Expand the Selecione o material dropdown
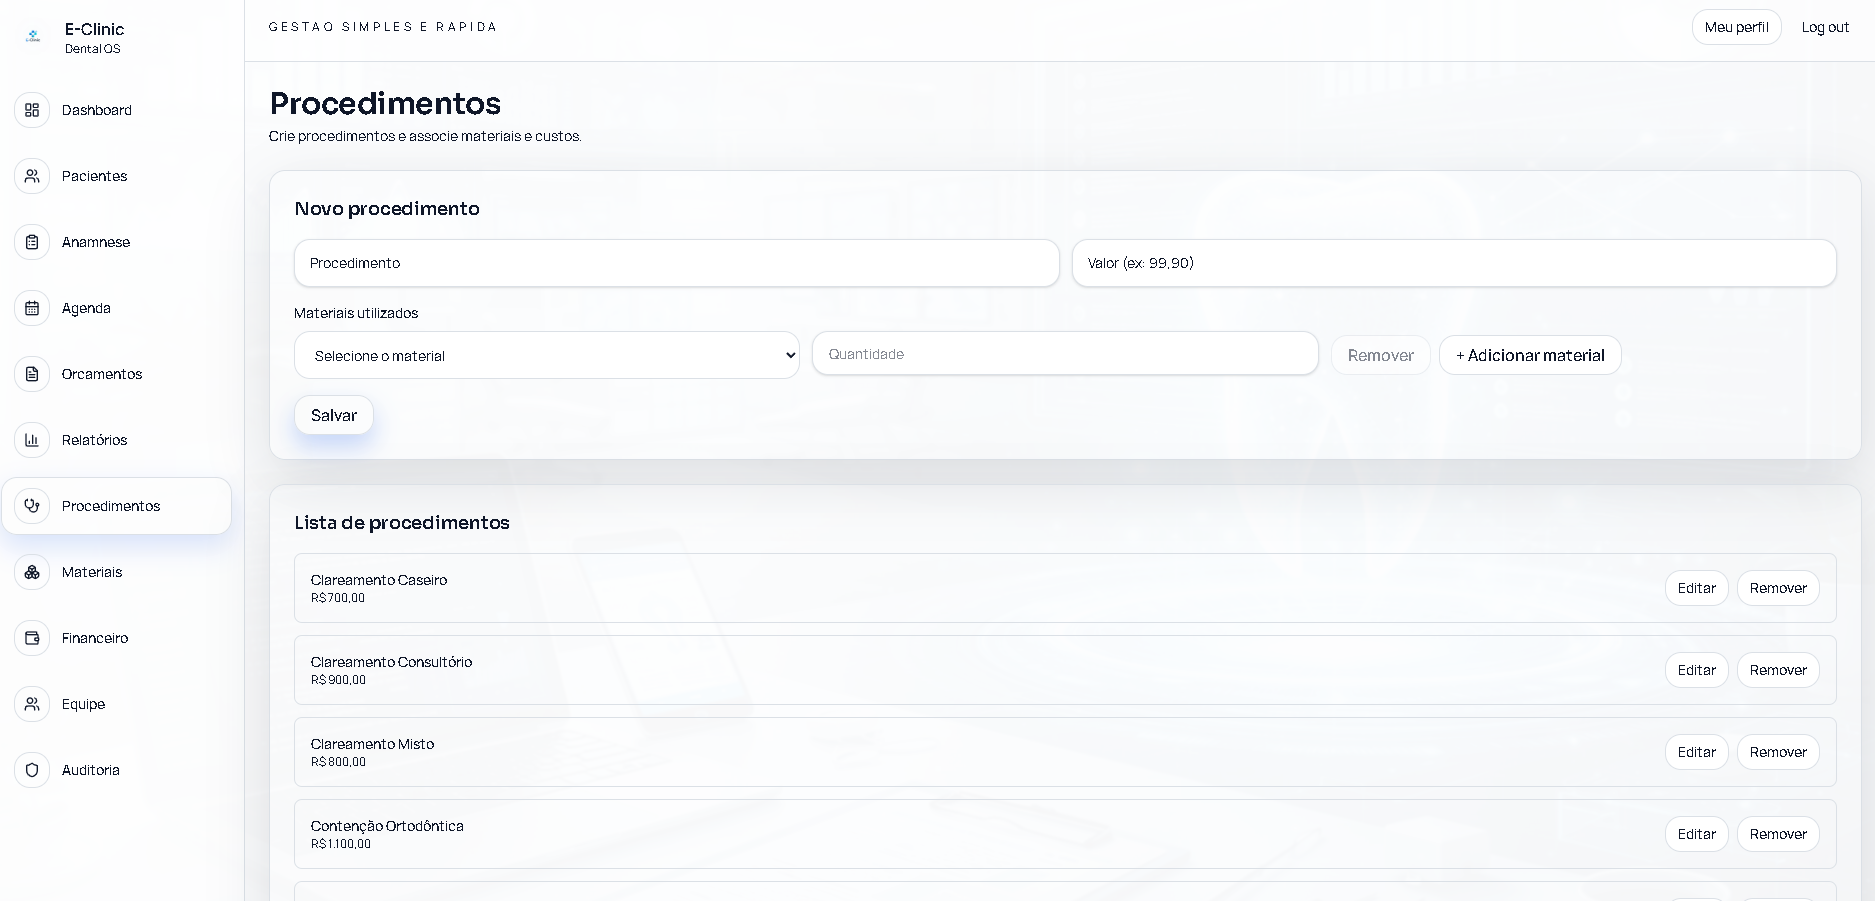 pyautogui.click(x=547, y=355)
